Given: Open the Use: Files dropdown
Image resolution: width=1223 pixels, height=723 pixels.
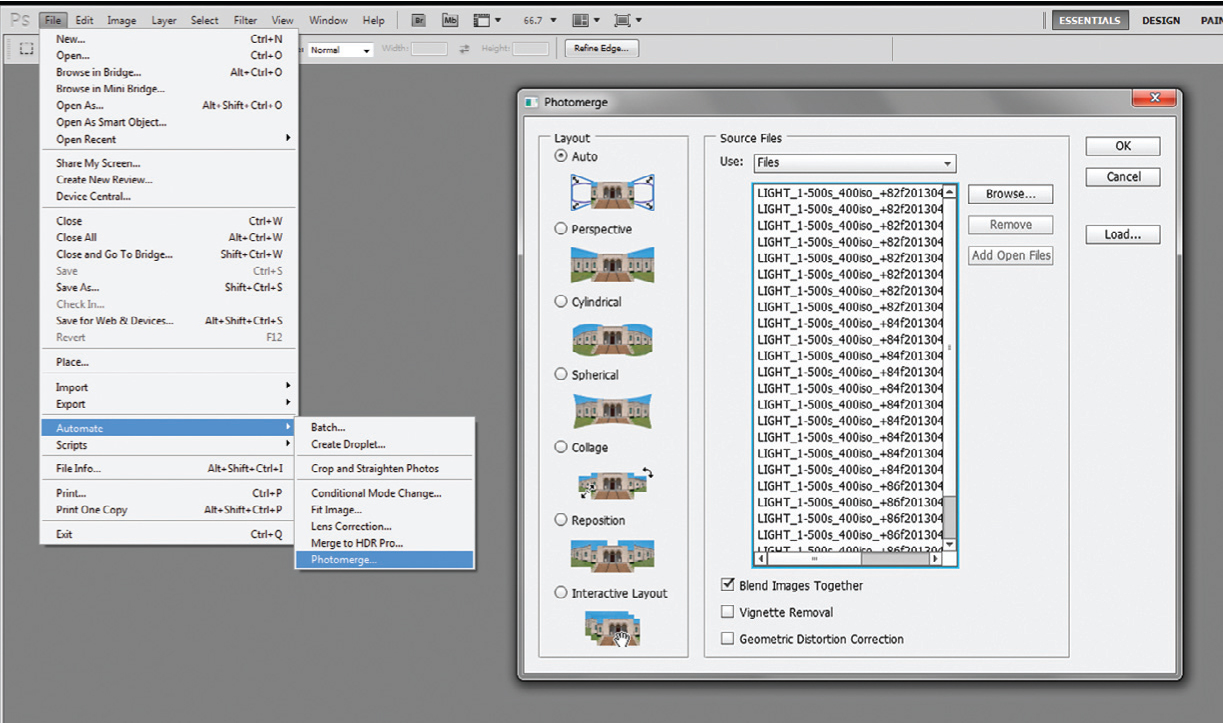Looking at the screenshot, I should (x=853, y=163).
